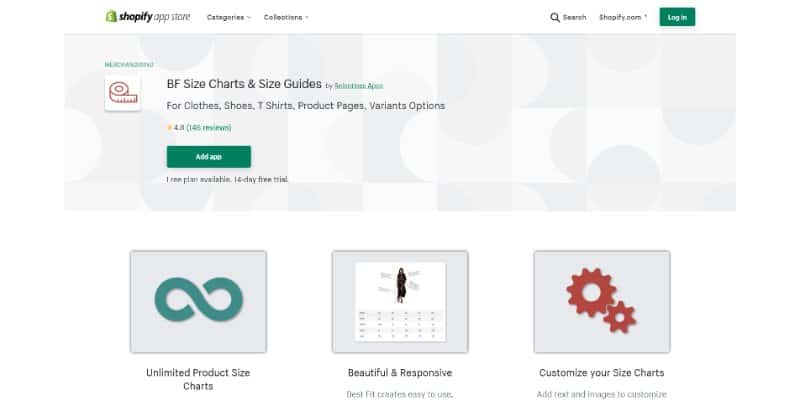Open the Merchandising category link
This screenshot has width=800, height=401.
(x=129, y=65)
